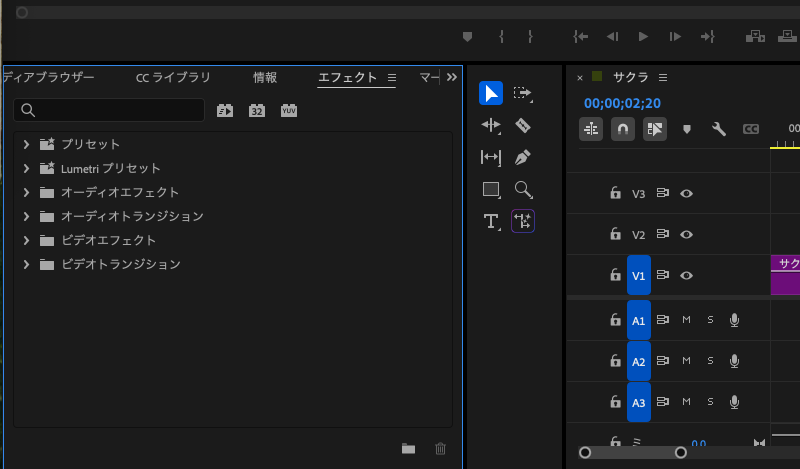Expand the Lumetri プリセット folder
800x469 pixels.
(26, 168)
